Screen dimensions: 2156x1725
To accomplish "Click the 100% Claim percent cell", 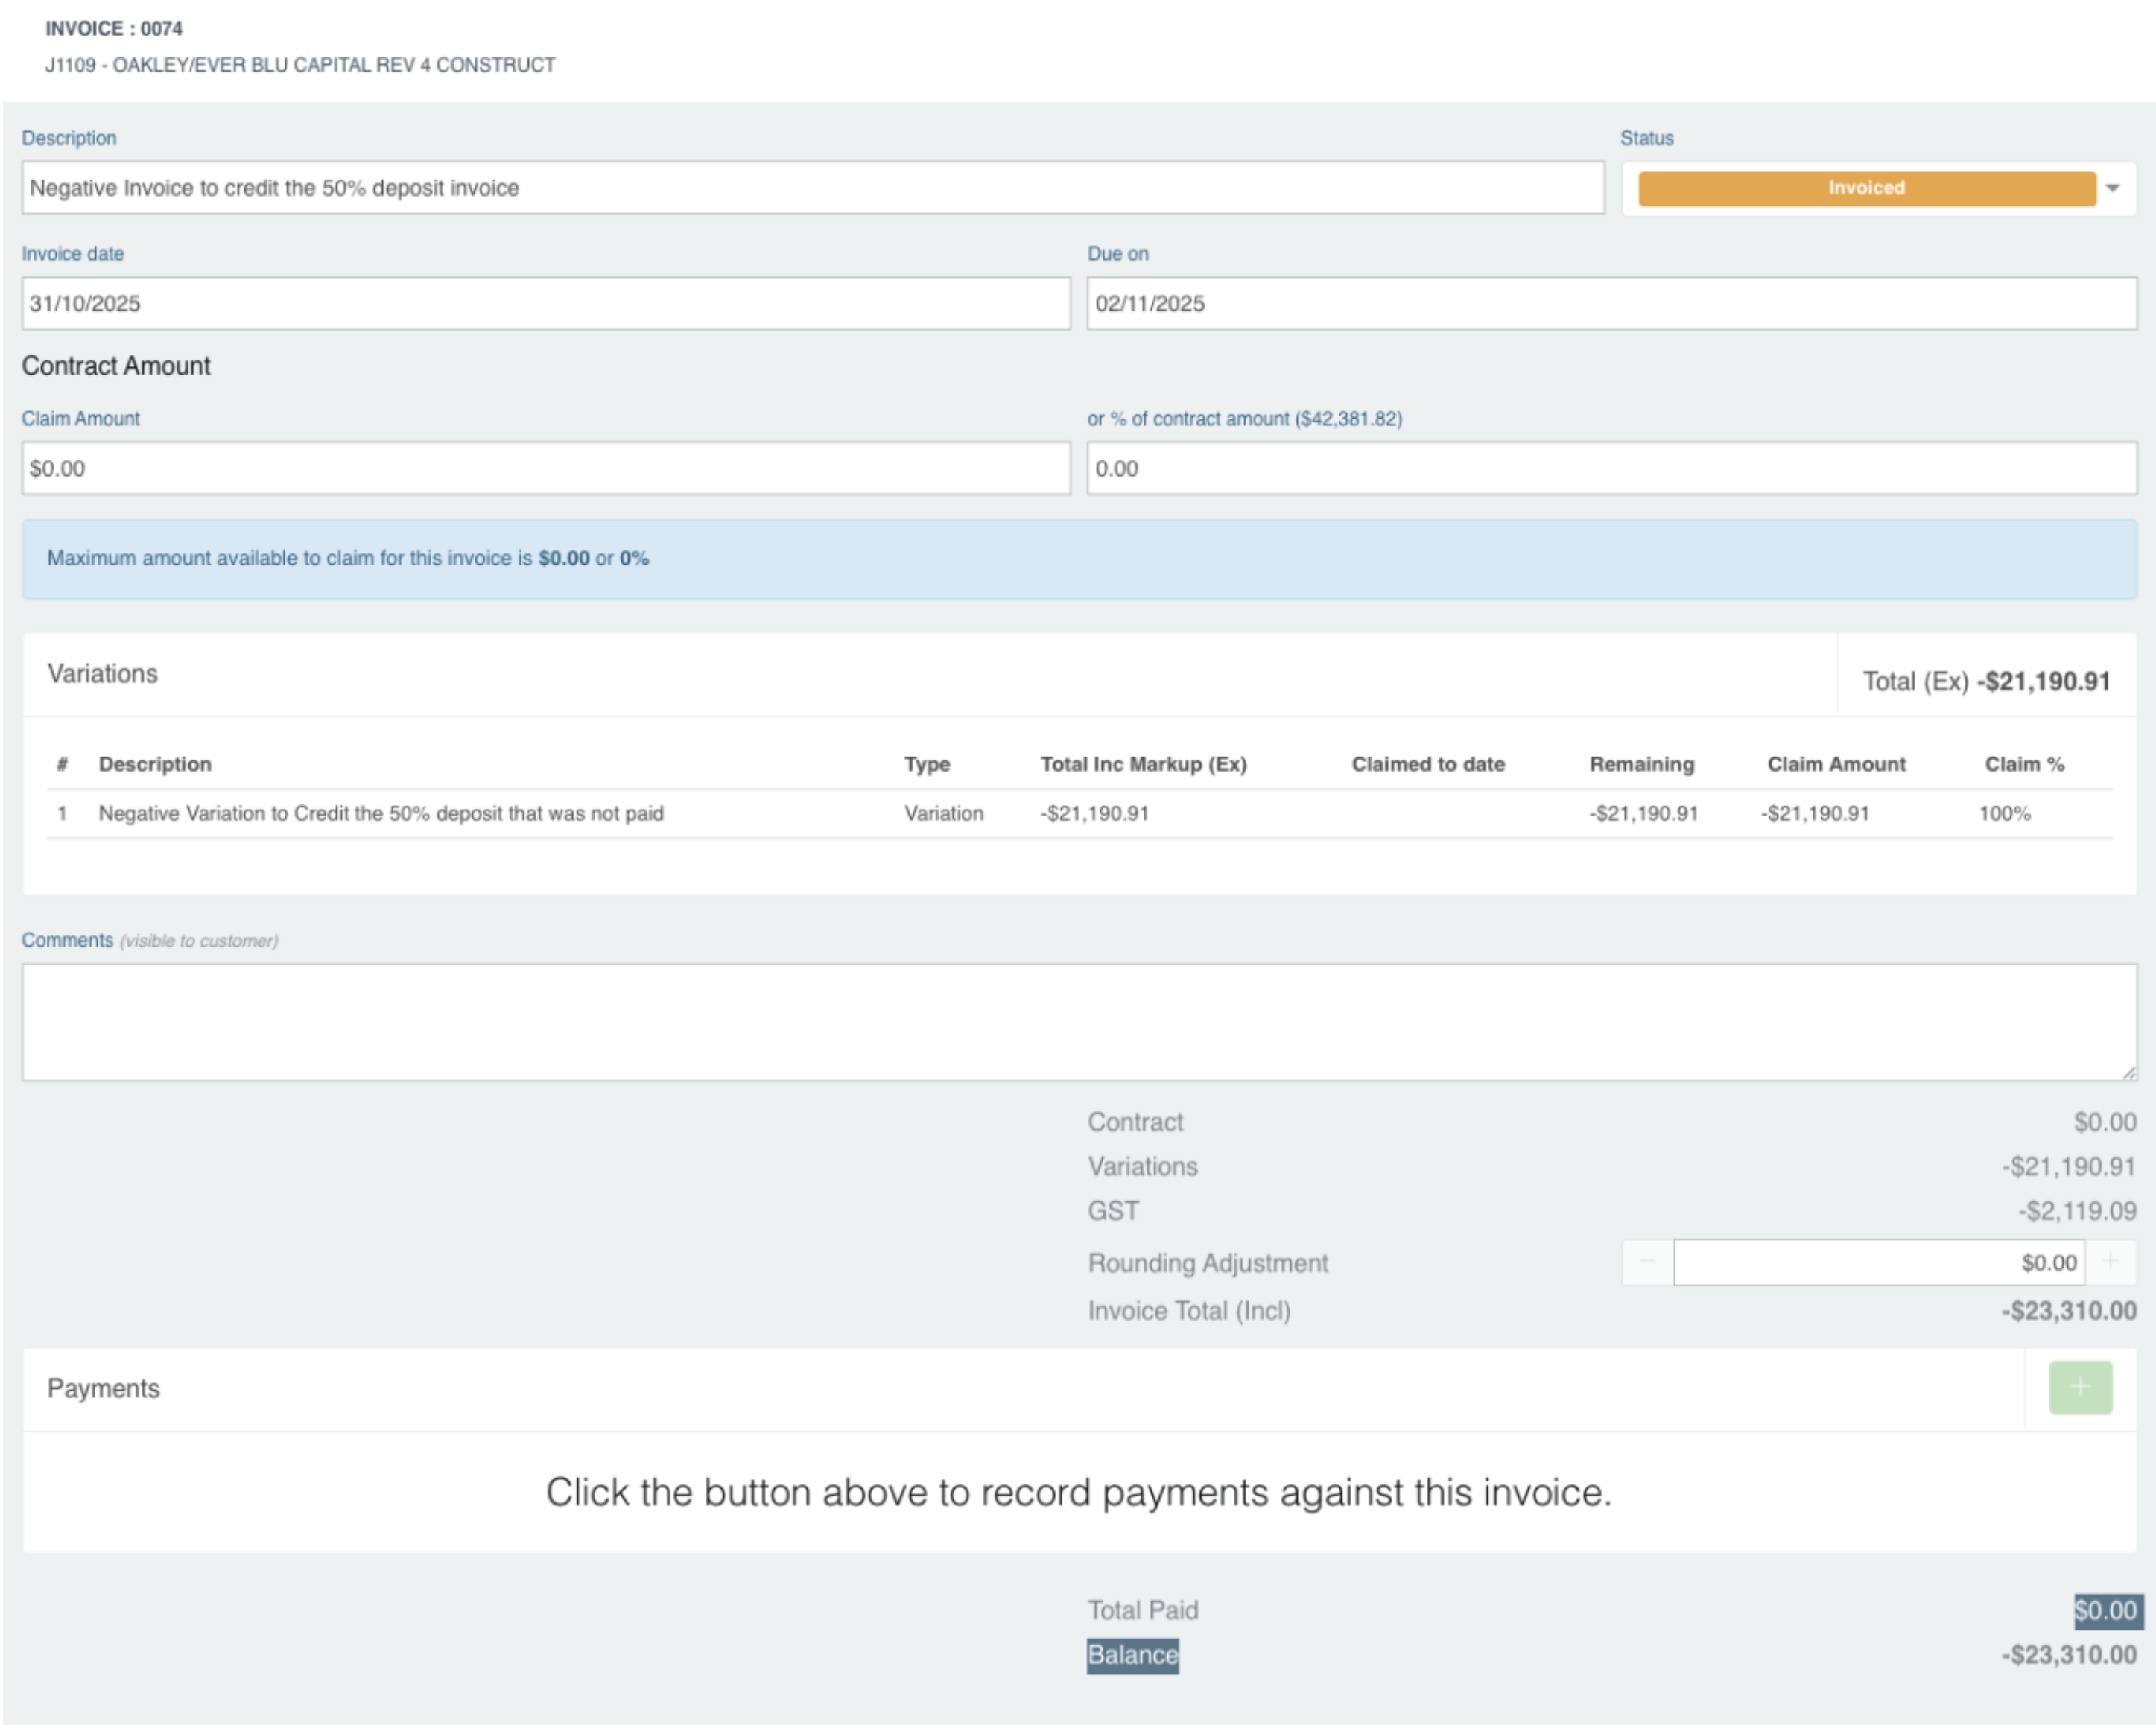I will pyautogui.click(x=2004, y=814).
